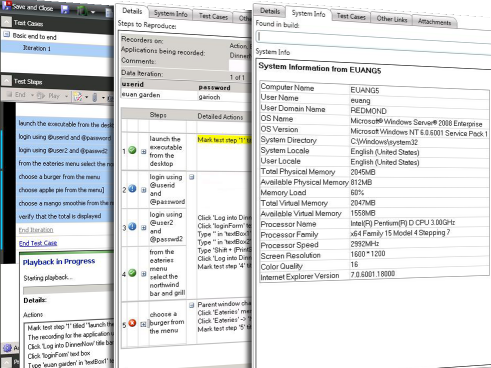Open the dropdown arrow beside the green icon
This screenshot has height=368, width=491.
click(93, 12)
